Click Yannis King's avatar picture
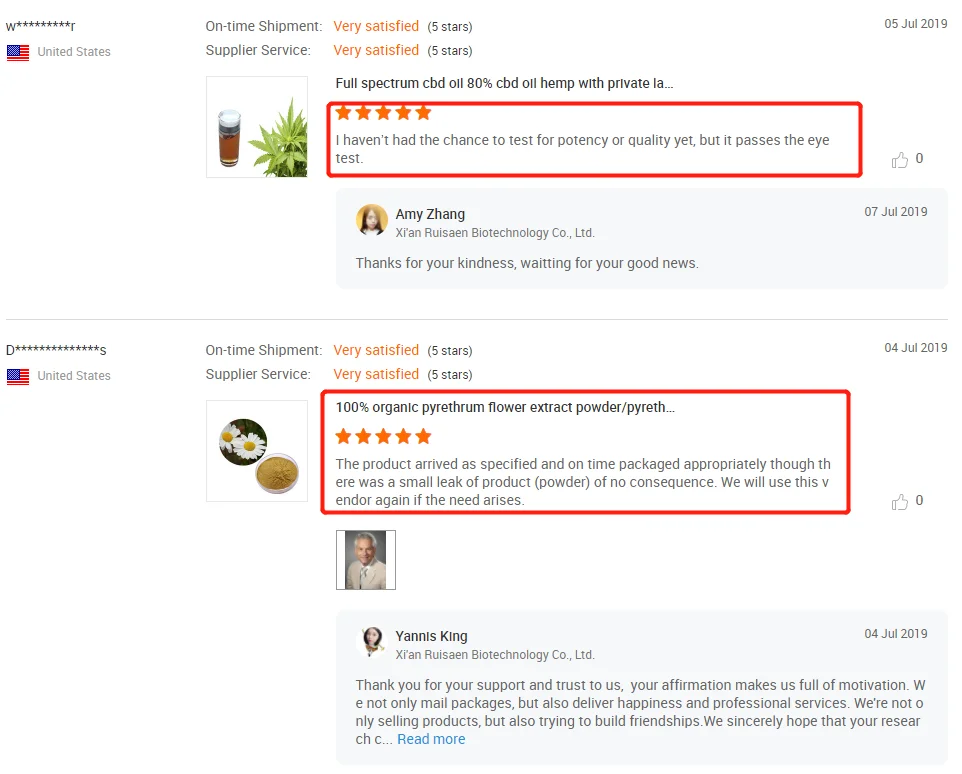This screenshot has height=774, width=962. click(372, 642)
